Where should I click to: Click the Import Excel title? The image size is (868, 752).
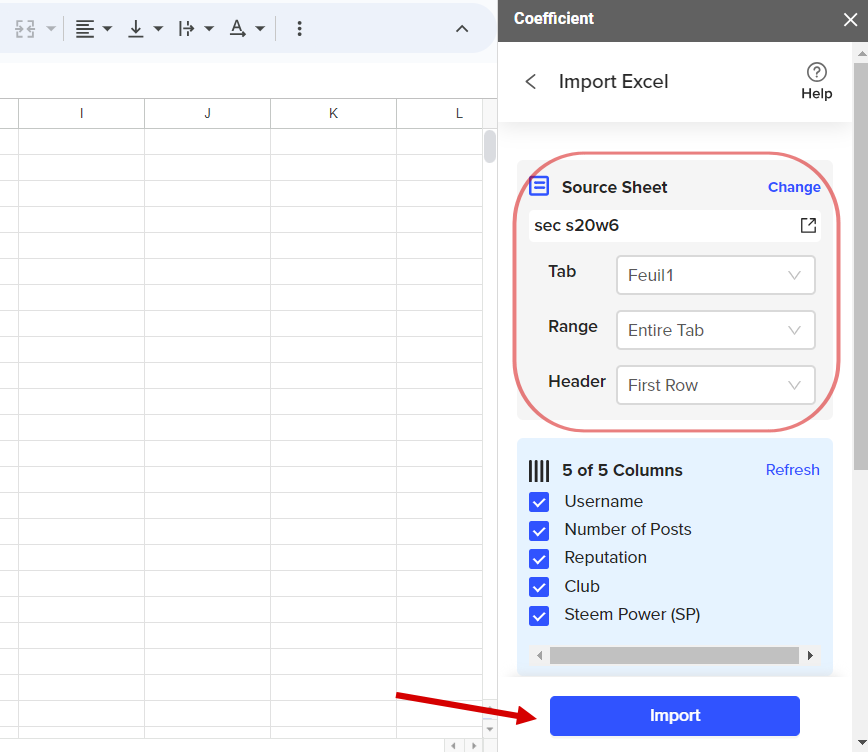pos(613,81)
